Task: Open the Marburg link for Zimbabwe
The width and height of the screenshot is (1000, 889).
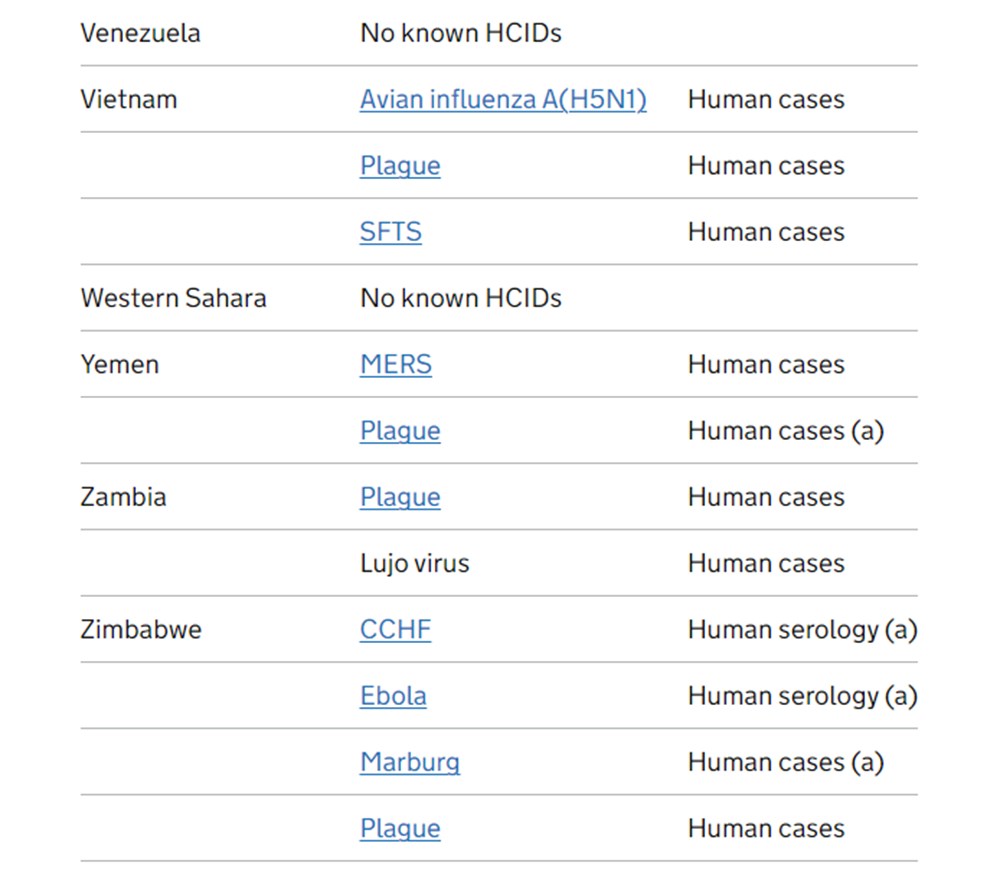Action: 410,762
